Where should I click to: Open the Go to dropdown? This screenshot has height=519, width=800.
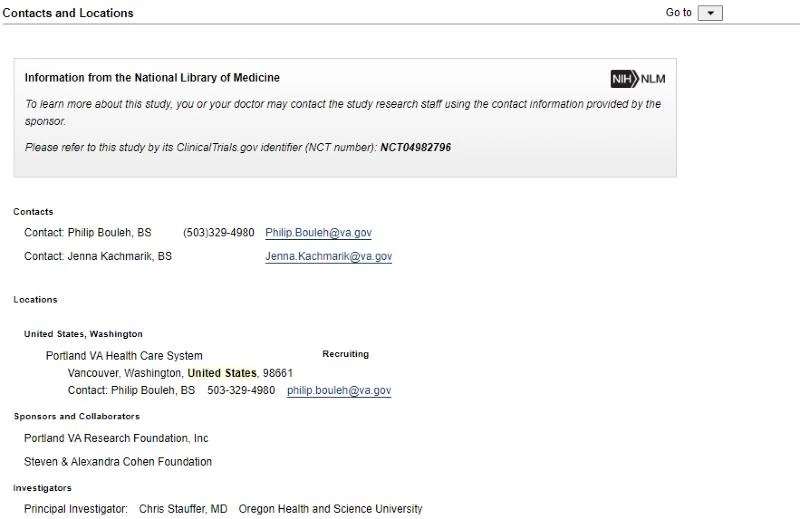pyautogui.click(x=710, y=13)
